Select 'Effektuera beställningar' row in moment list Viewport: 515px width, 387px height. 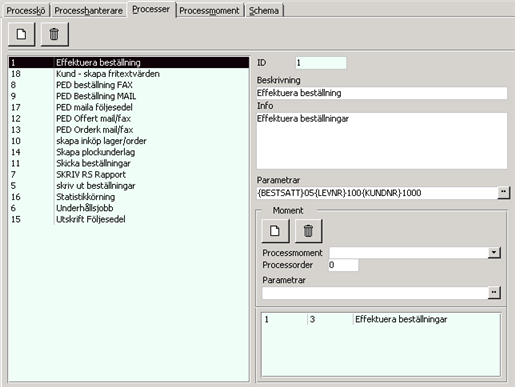[x=381, y=319]
